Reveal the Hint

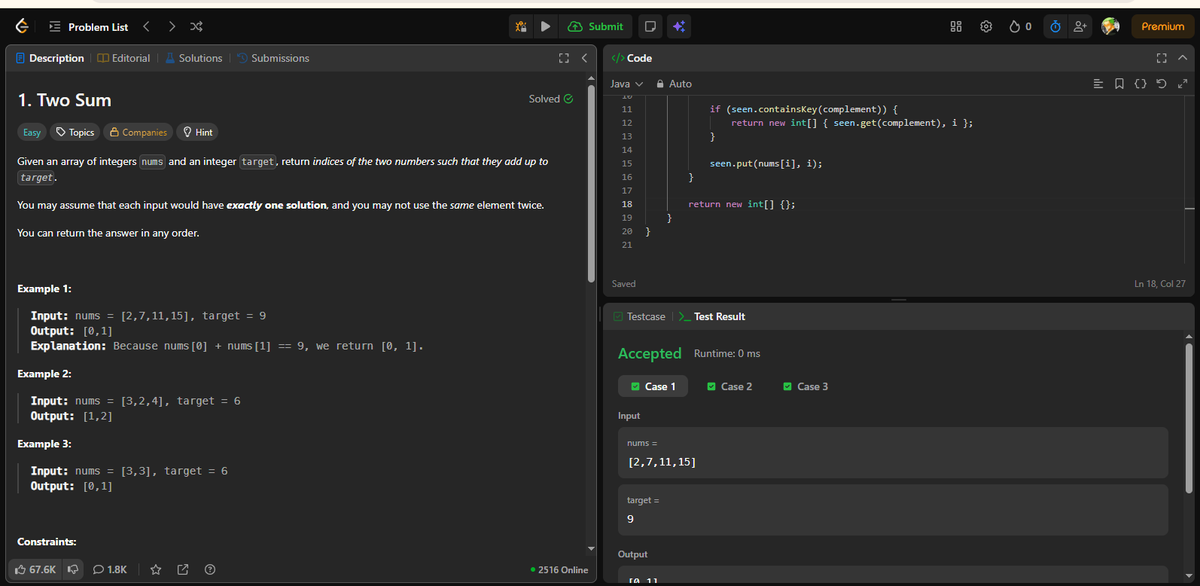[x=197, y=132]
